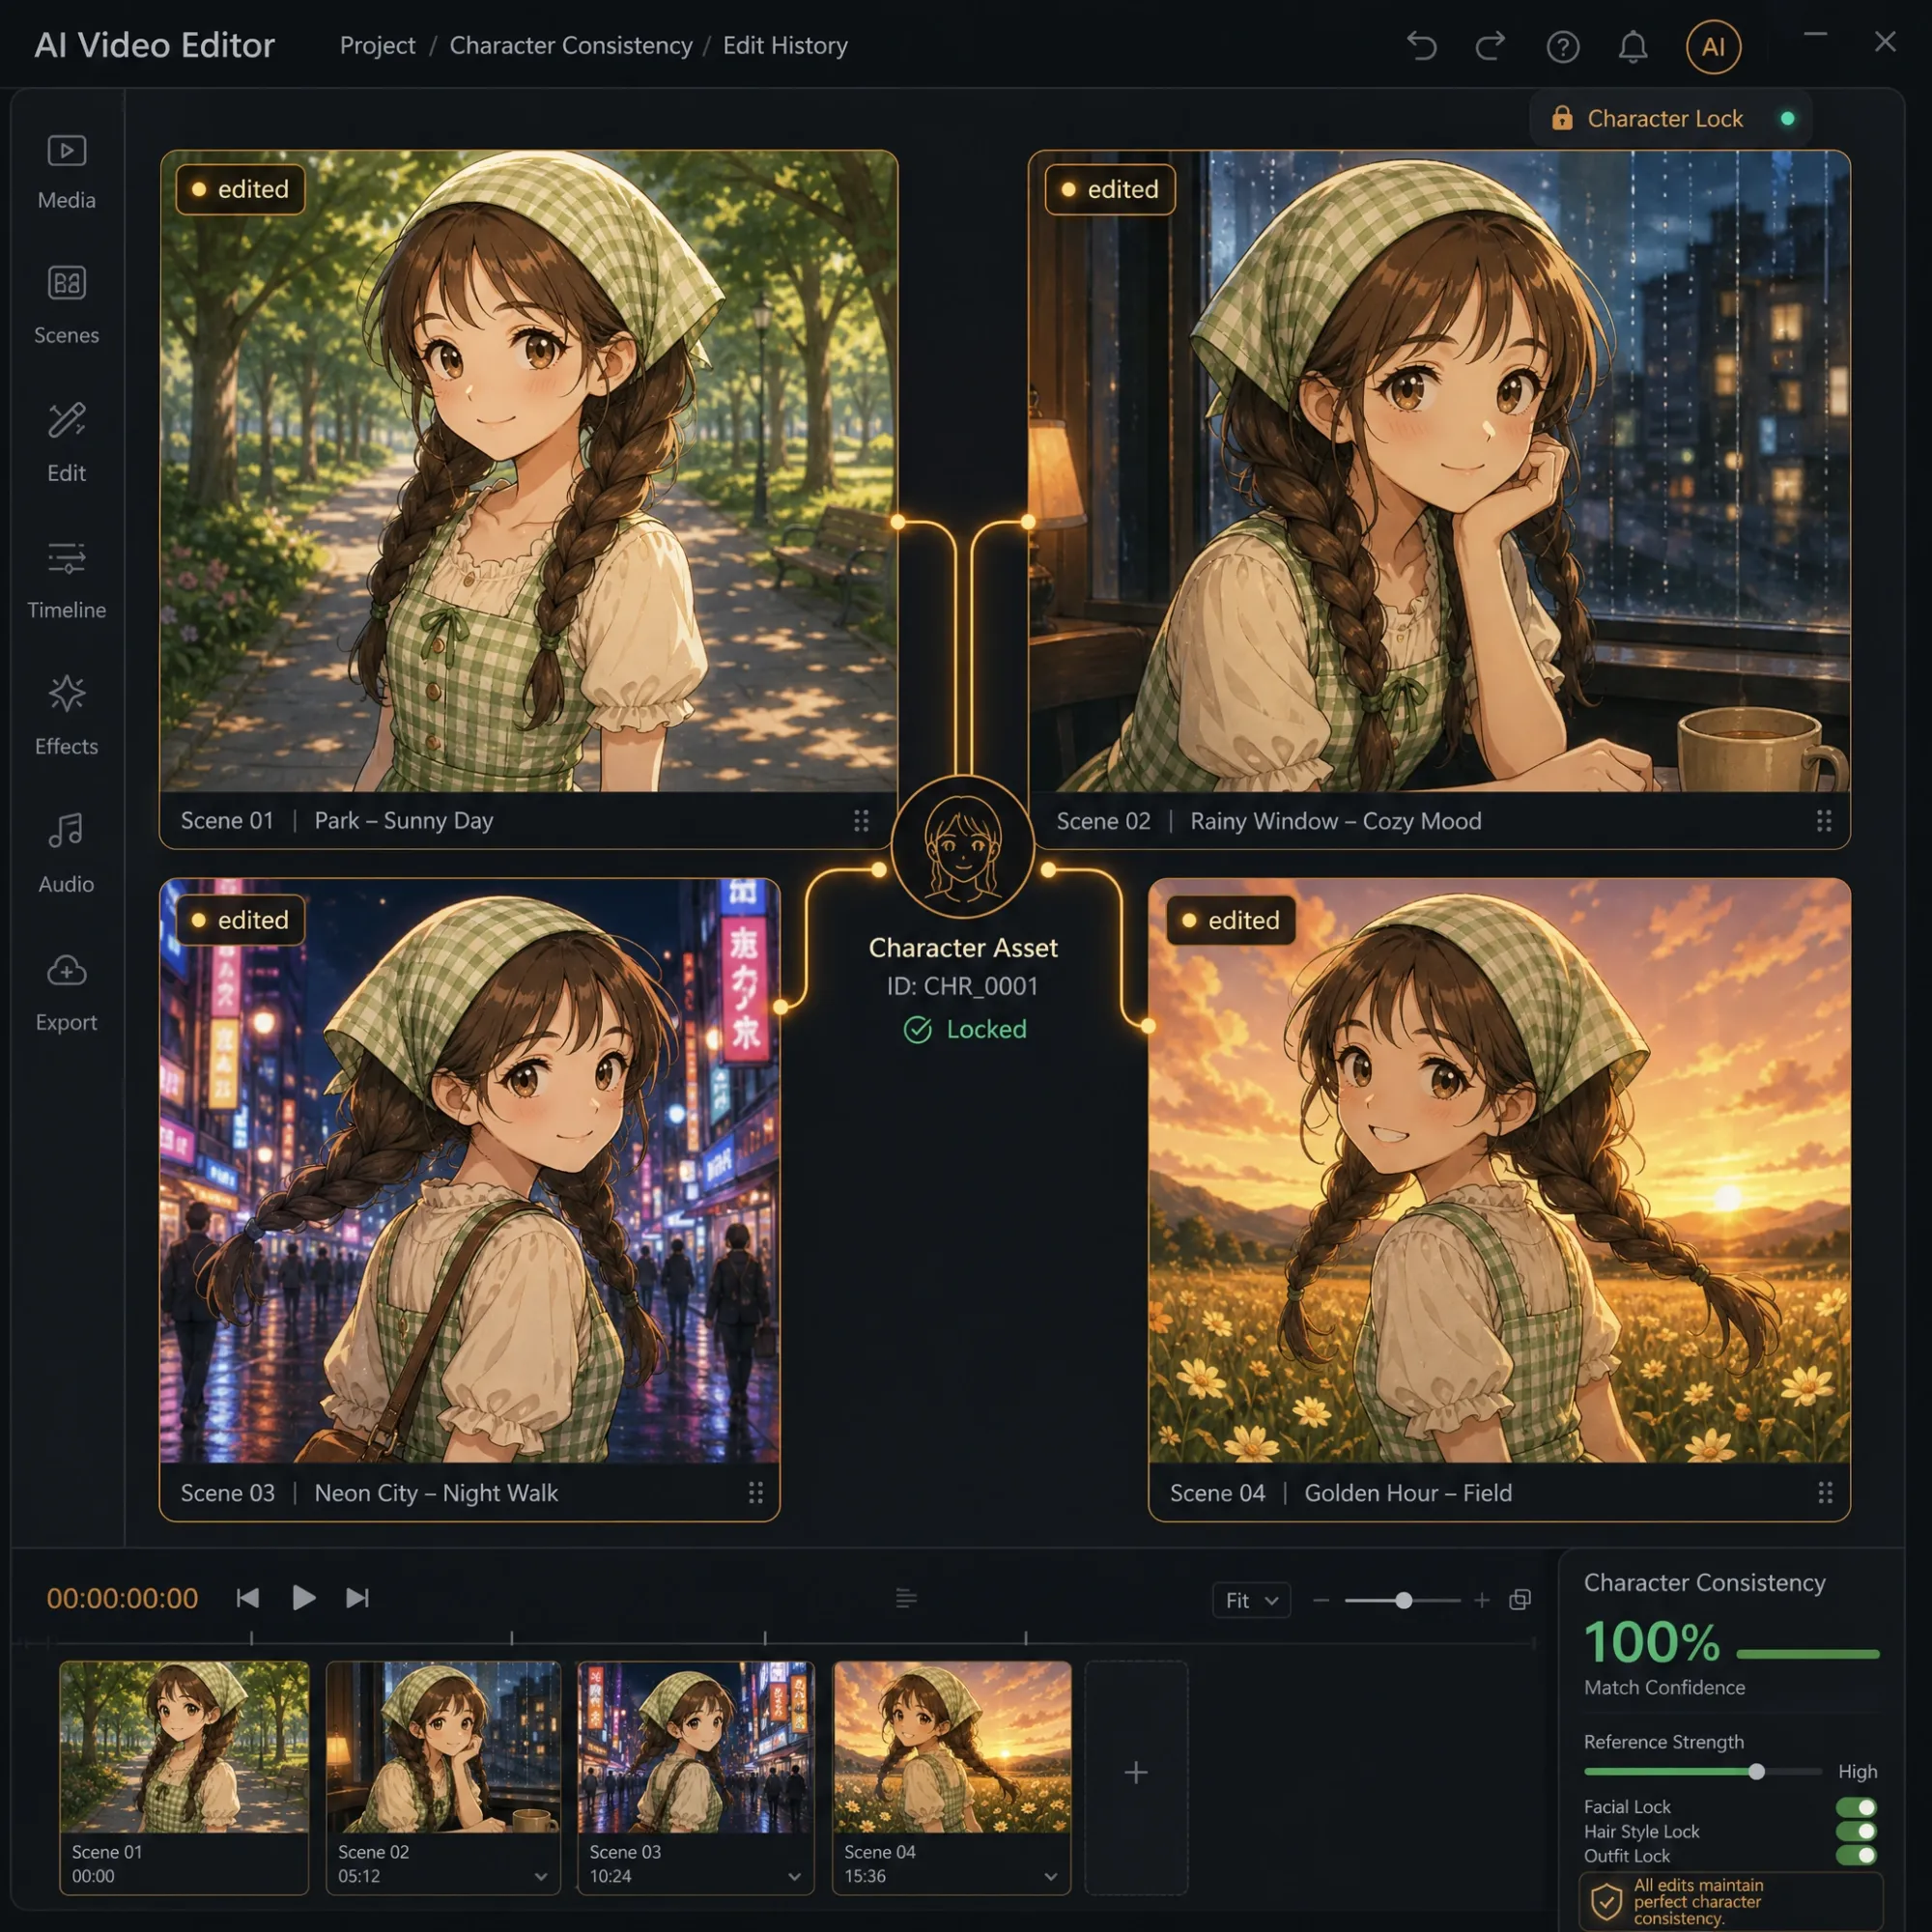Go to Character Consistency breadcrumb
This screenshot has height=1932, width=1932.
coord(571,46)
